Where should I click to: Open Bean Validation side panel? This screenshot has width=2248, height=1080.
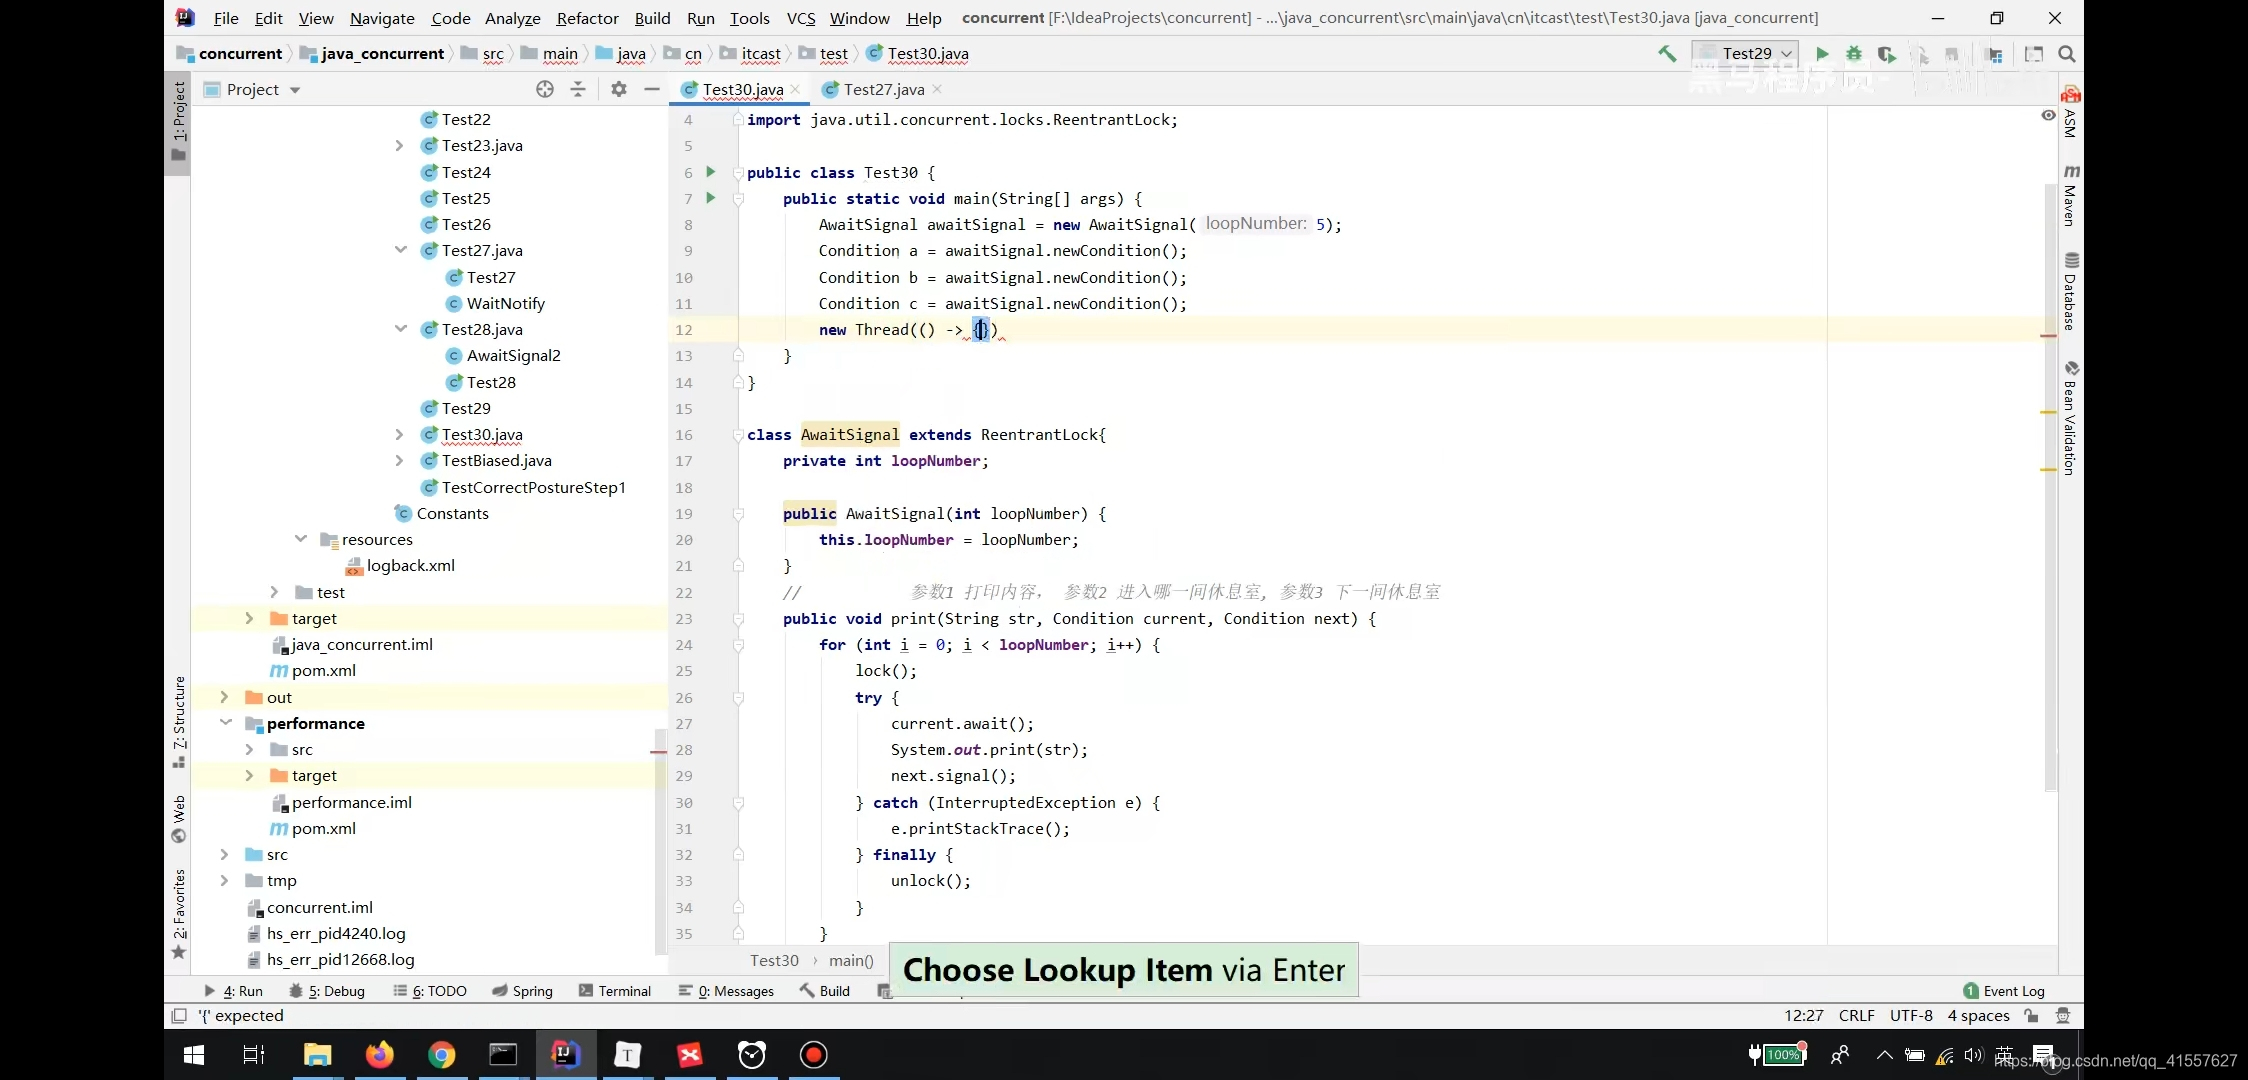pos(2071,418)
